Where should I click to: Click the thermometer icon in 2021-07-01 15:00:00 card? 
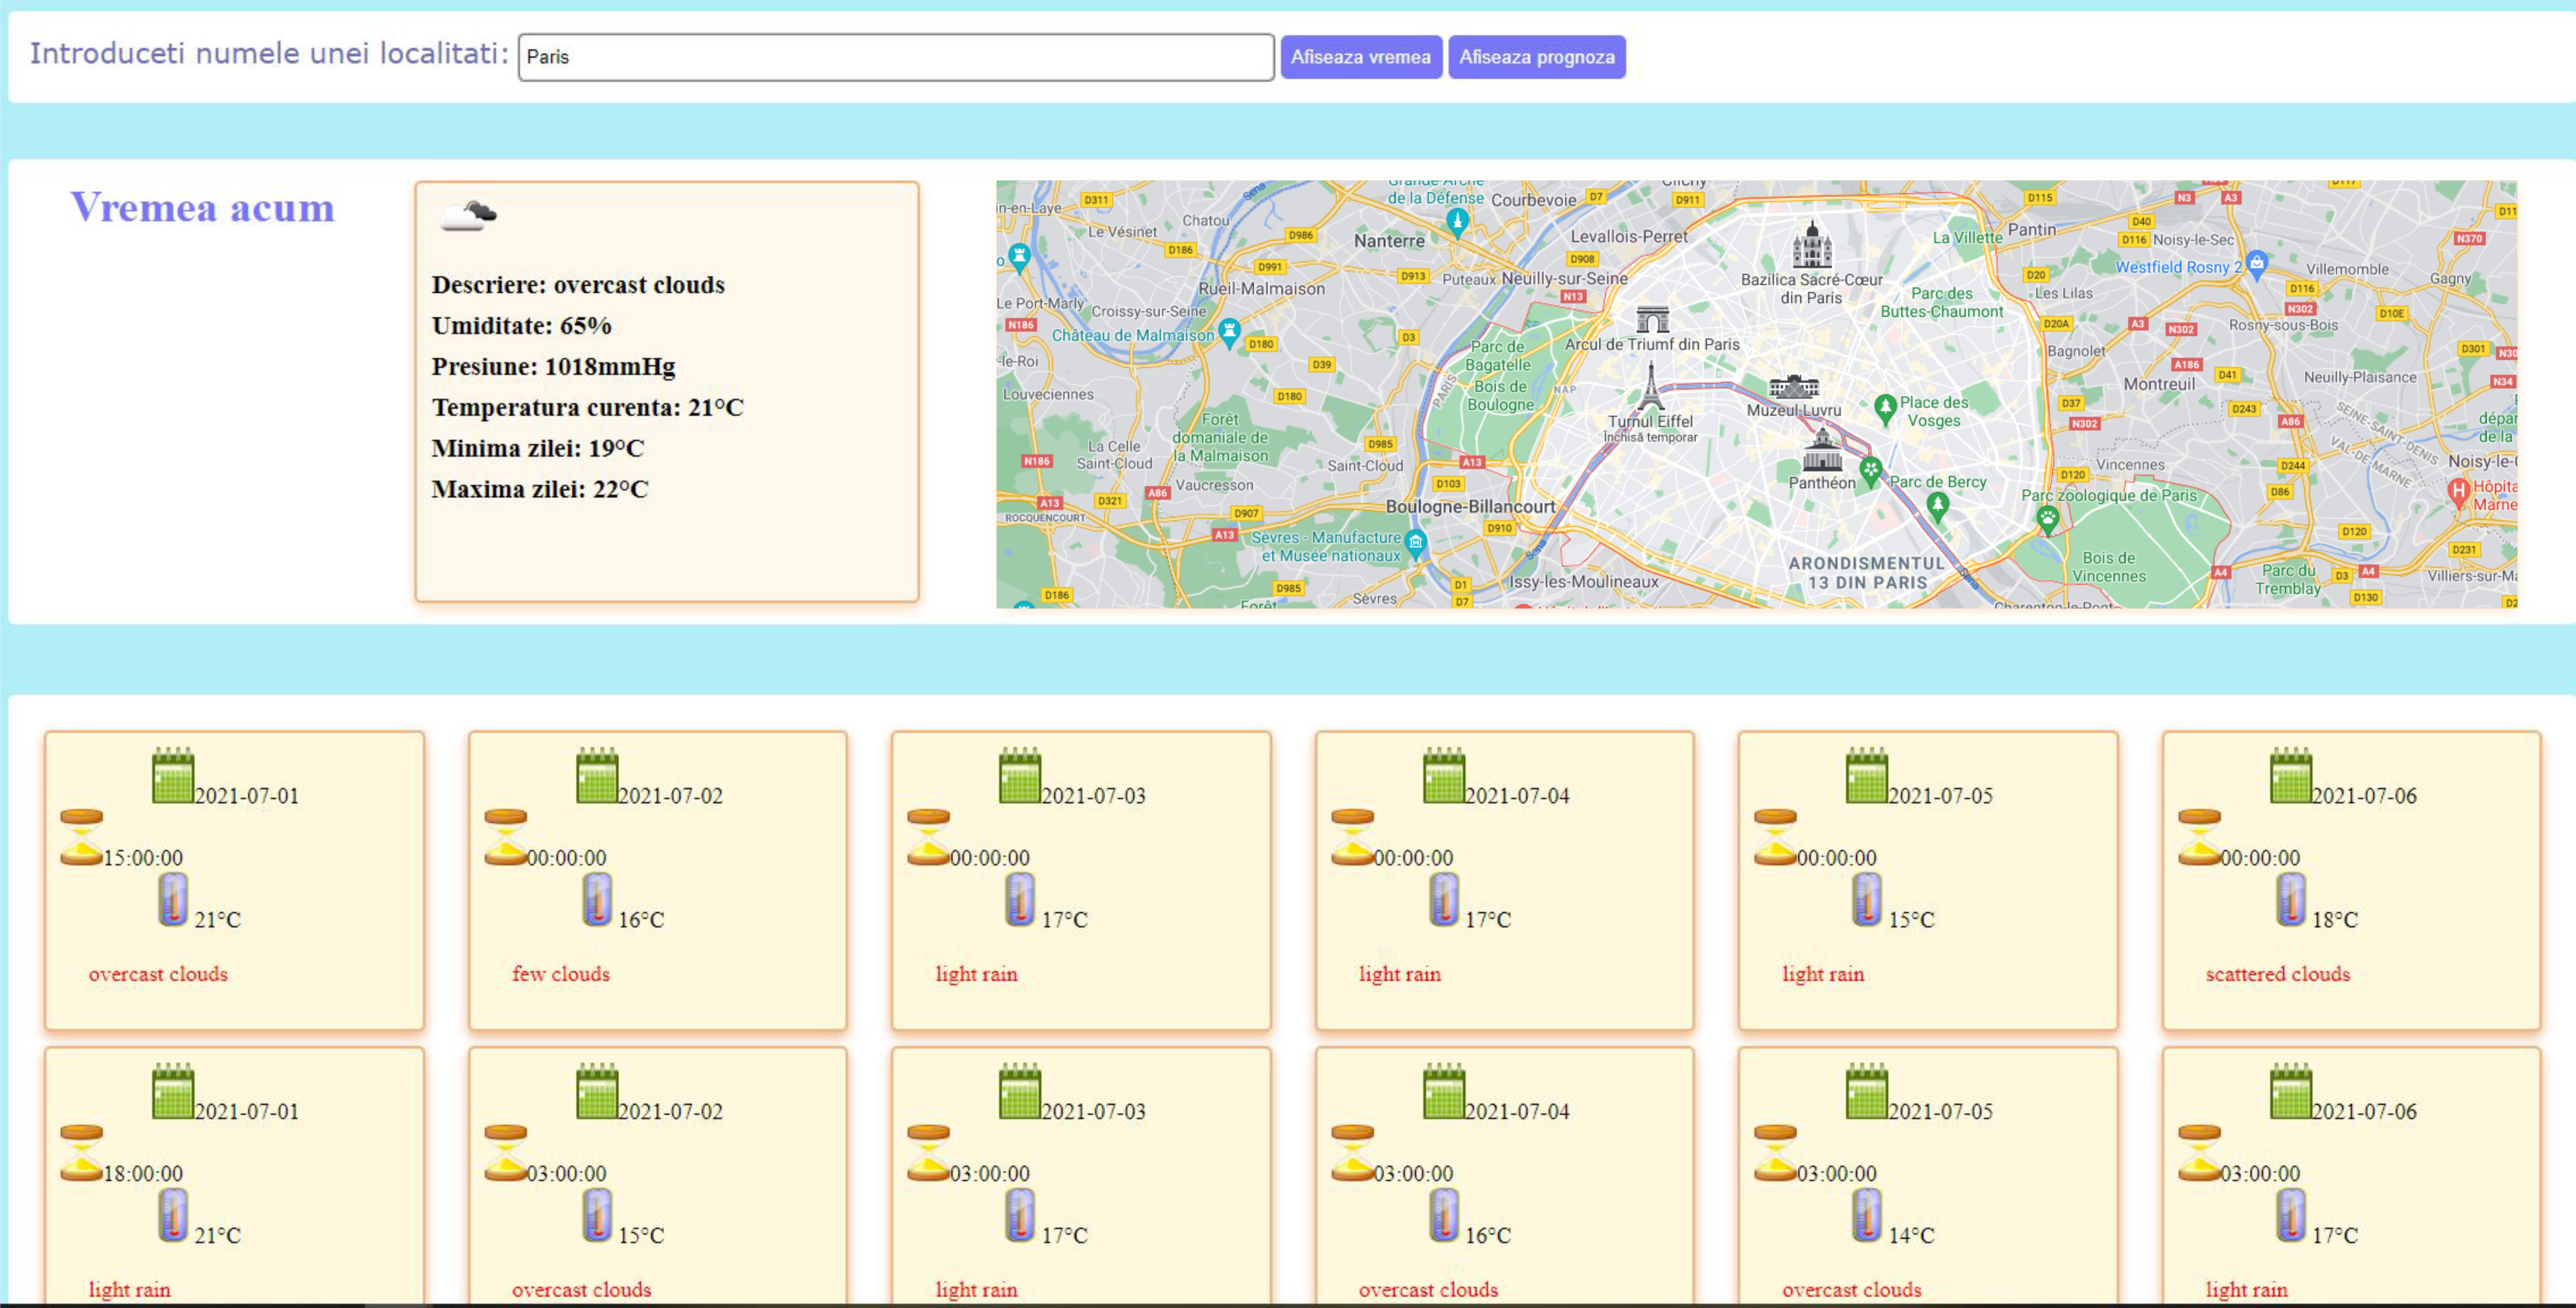click(173, 899)
